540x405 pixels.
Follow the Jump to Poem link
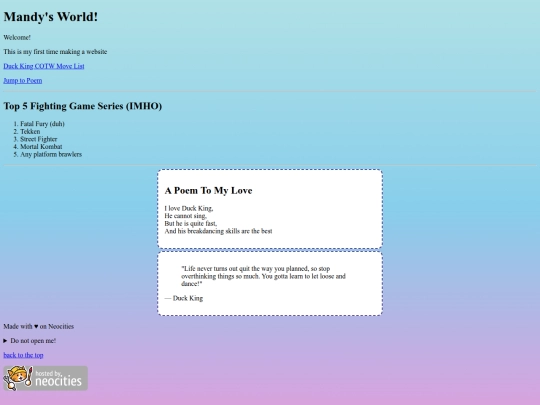point(23,81)
